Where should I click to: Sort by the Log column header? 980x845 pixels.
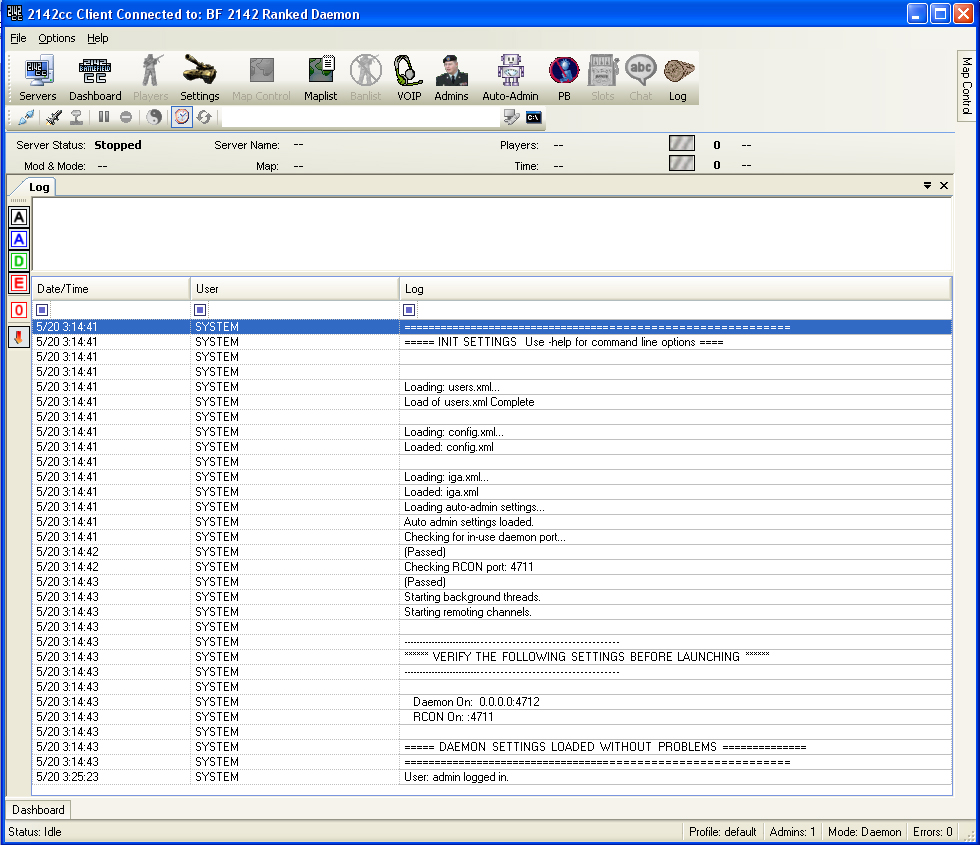[x=676, y=289]
